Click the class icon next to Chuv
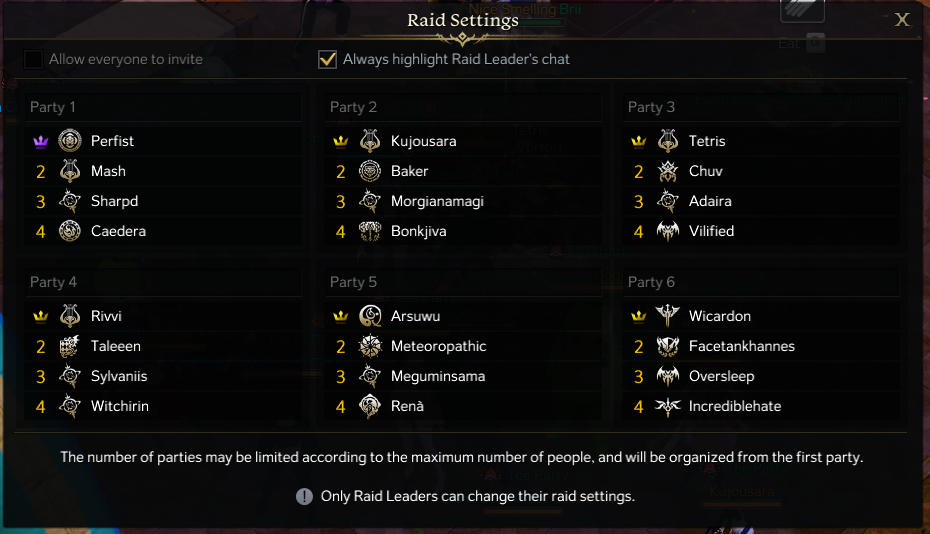 coord(668,171)
